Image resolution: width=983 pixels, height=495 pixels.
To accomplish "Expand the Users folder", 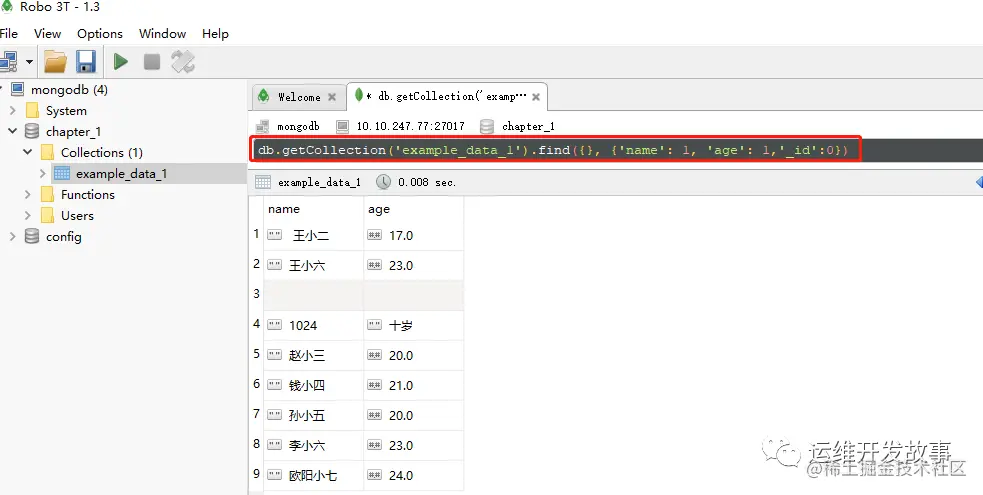I will click(28, 216).
